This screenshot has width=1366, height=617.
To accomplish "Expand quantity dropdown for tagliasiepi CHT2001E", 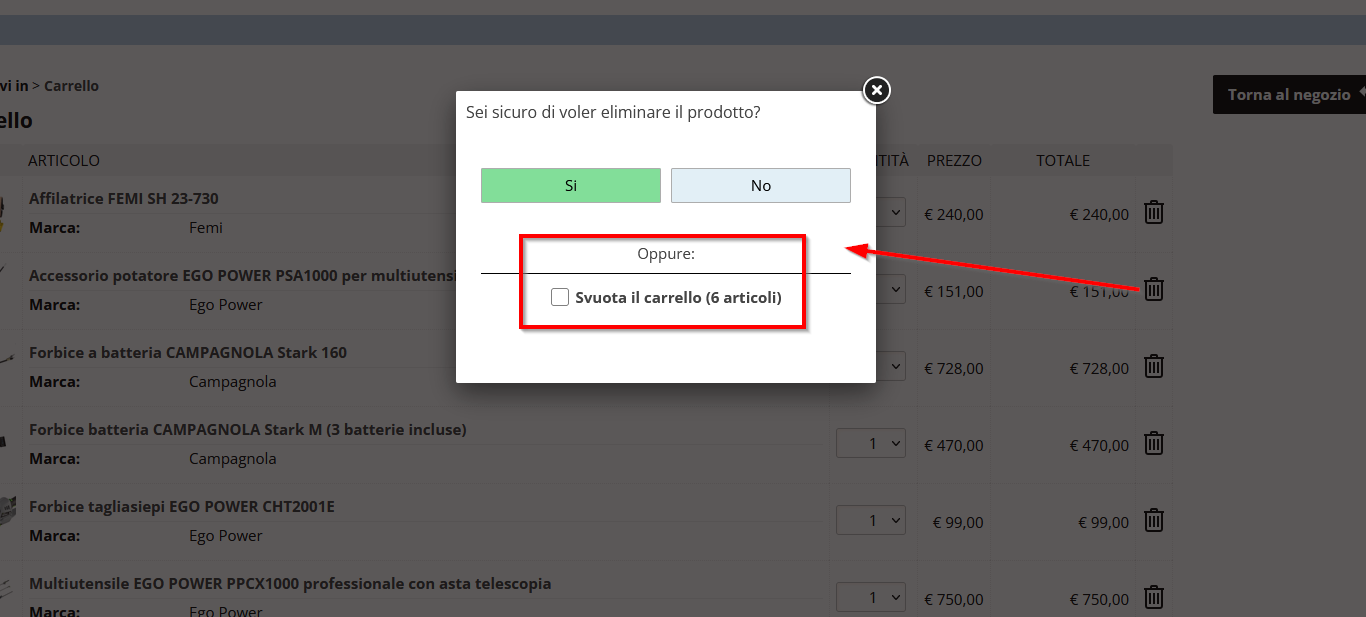I will click(871, 520).
